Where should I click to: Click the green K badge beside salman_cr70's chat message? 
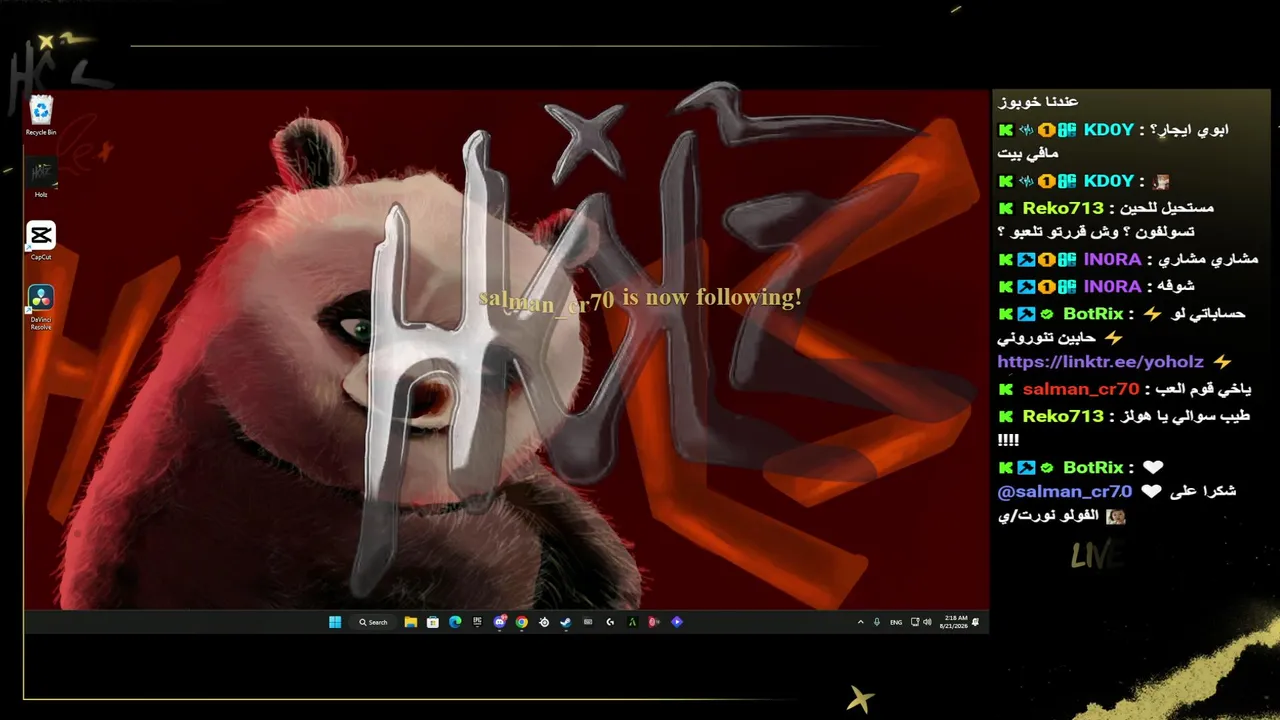pos(1006,389)
